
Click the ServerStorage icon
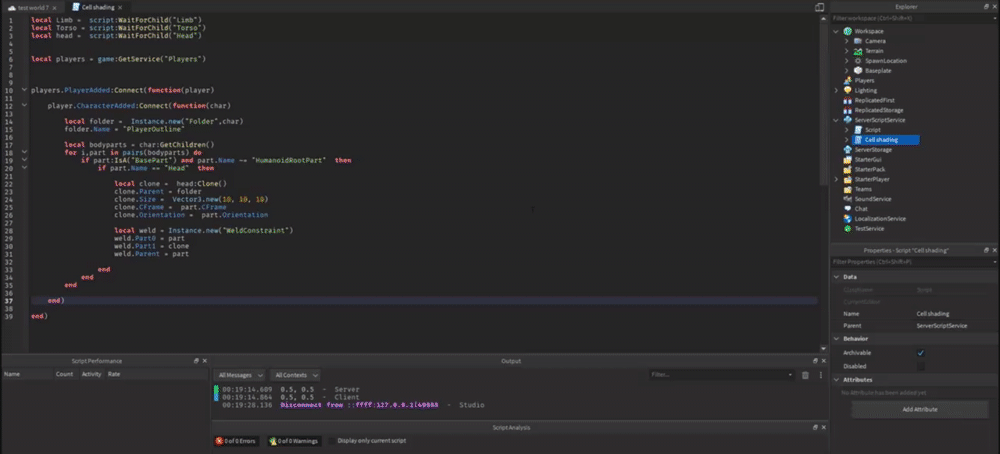coord(848,149)
